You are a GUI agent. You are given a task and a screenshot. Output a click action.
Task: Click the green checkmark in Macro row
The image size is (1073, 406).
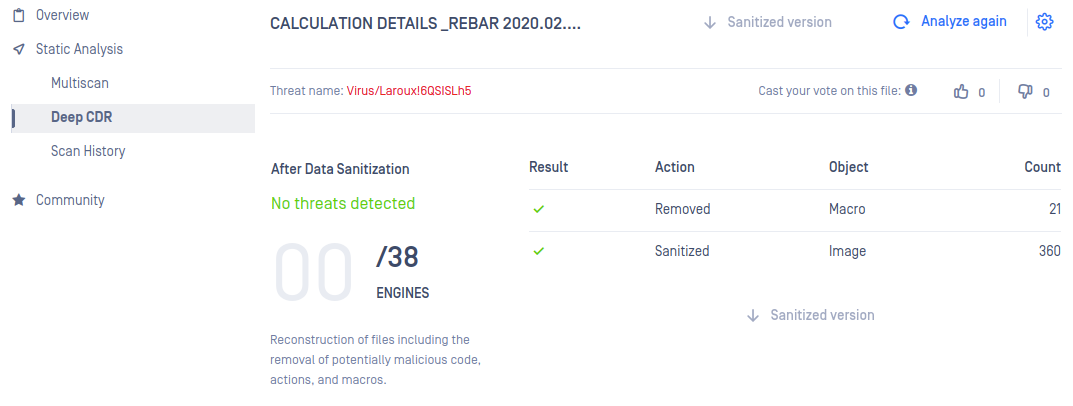[x=539, y=210]
